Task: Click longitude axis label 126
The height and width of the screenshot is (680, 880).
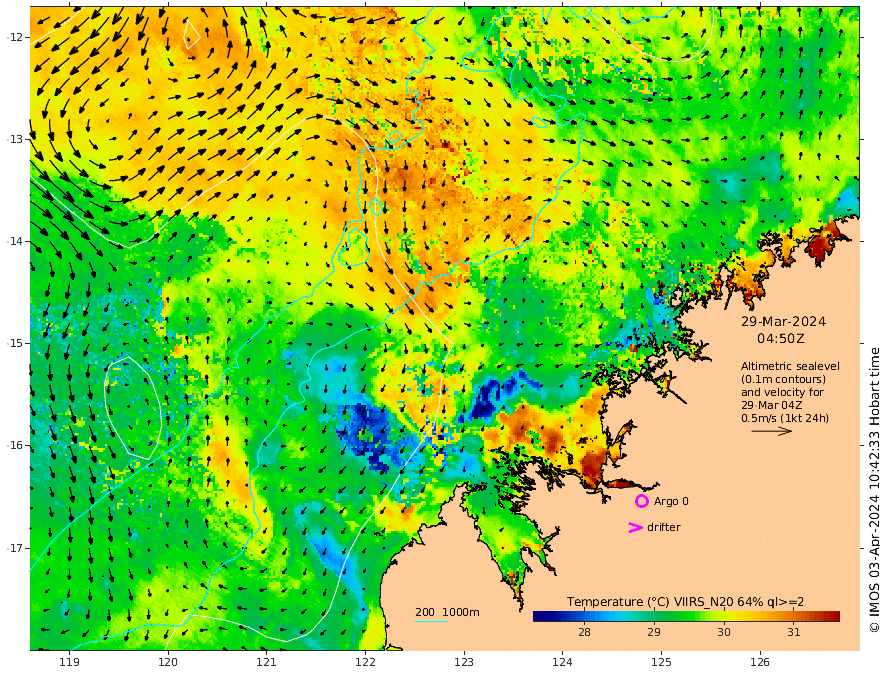Action: point(760,663)
